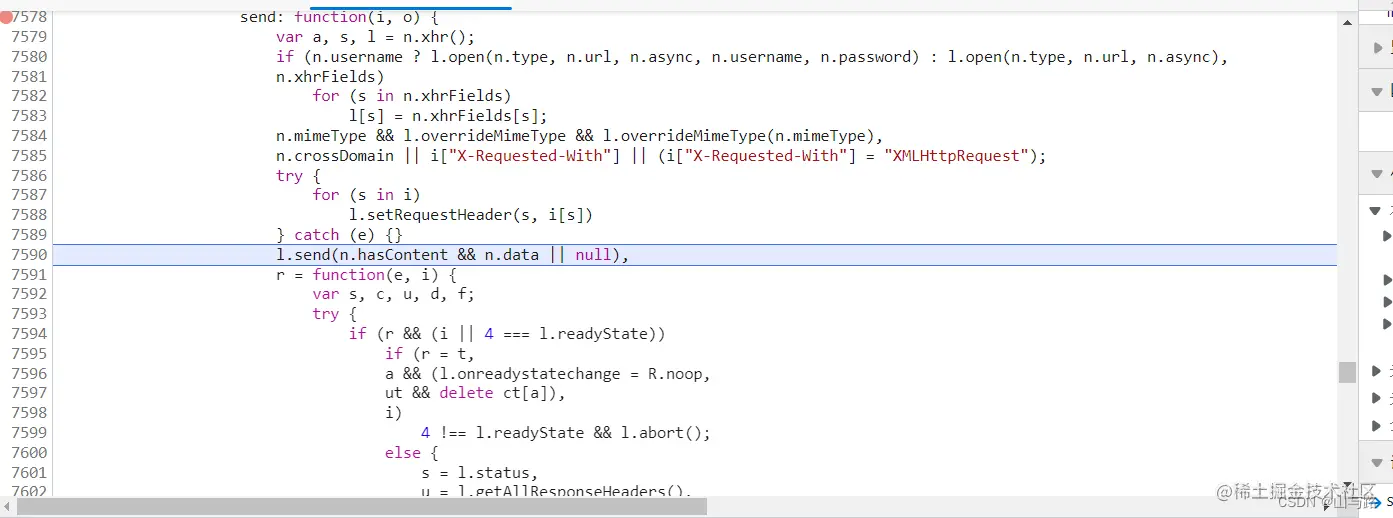Place cursor in highlighted l.send(n.hasContent line

[x=694, y=255]
